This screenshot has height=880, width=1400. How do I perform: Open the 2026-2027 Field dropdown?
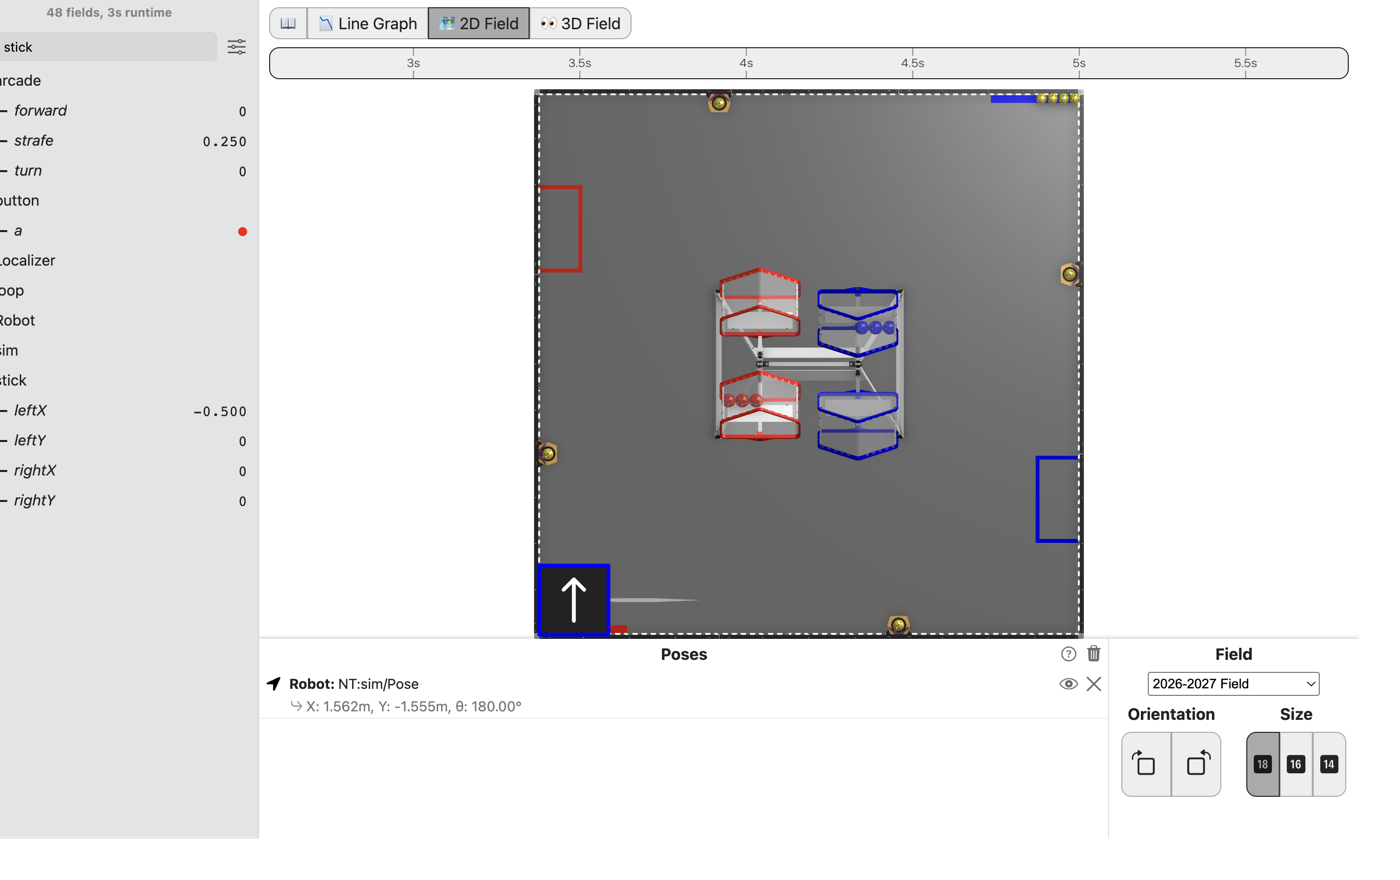(1233, 684)
